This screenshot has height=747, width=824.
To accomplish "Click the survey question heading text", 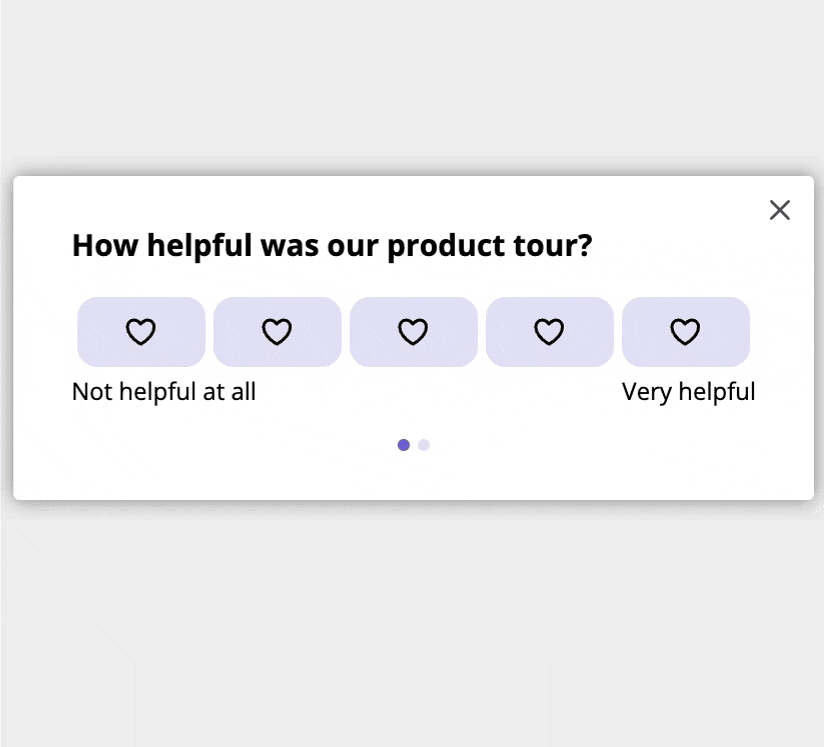I will click(x=332, y=245).
